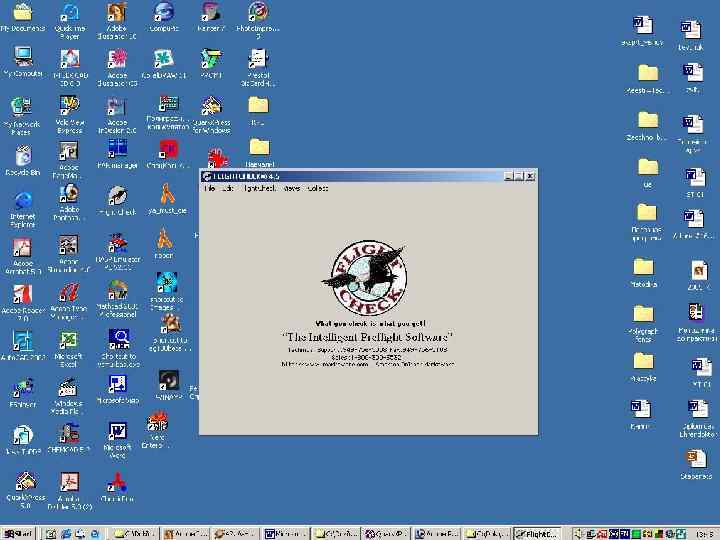Minimize the FlightCheck window

pos(508,176)
